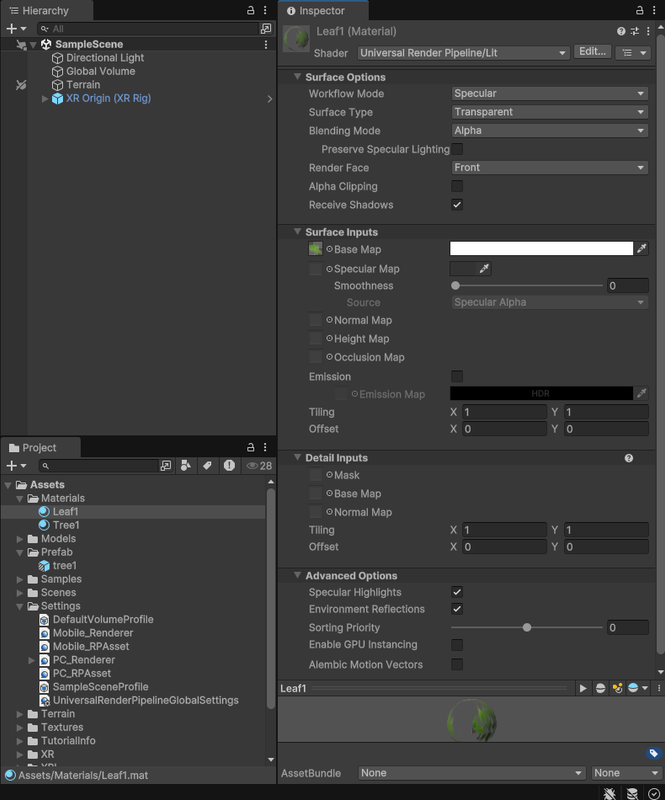
Task: Open Hierarchy create plus button
Action: point(15,29)
